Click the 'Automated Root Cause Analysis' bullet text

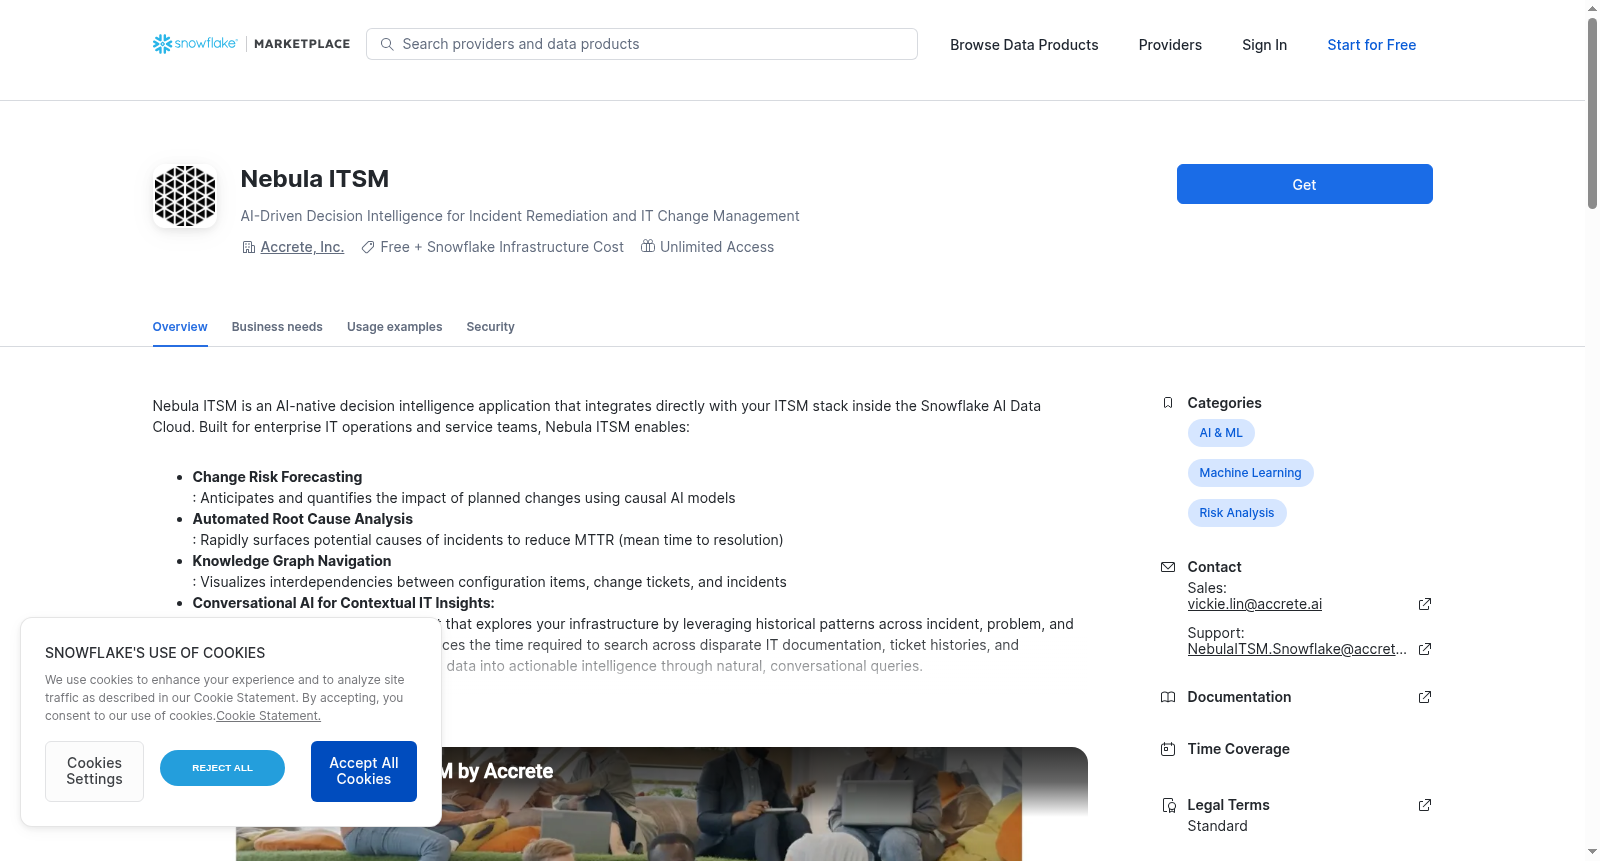pyautogui.click(x=302, y=519)
